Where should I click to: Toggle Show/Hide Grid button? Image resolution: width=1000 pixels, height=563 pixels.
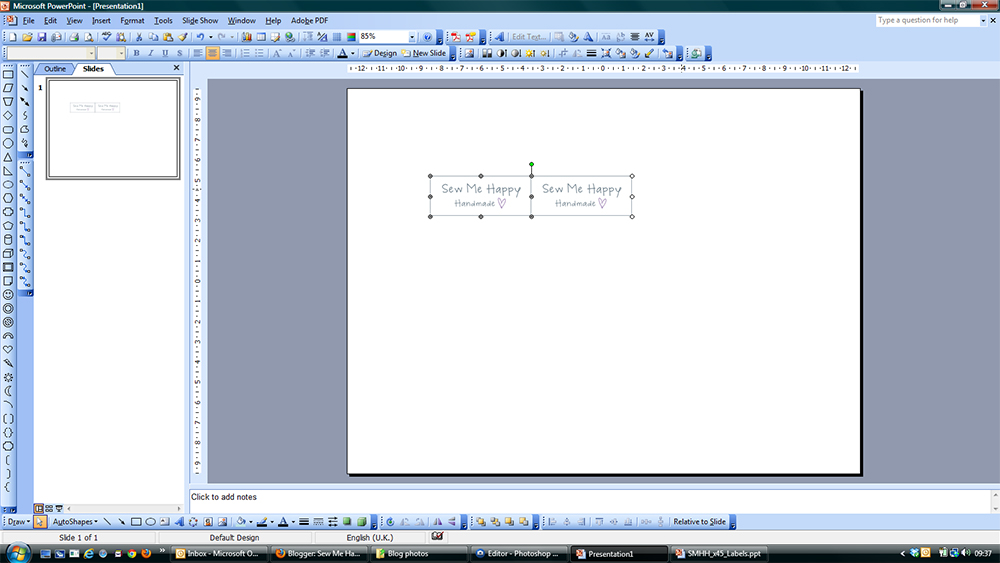337,37
